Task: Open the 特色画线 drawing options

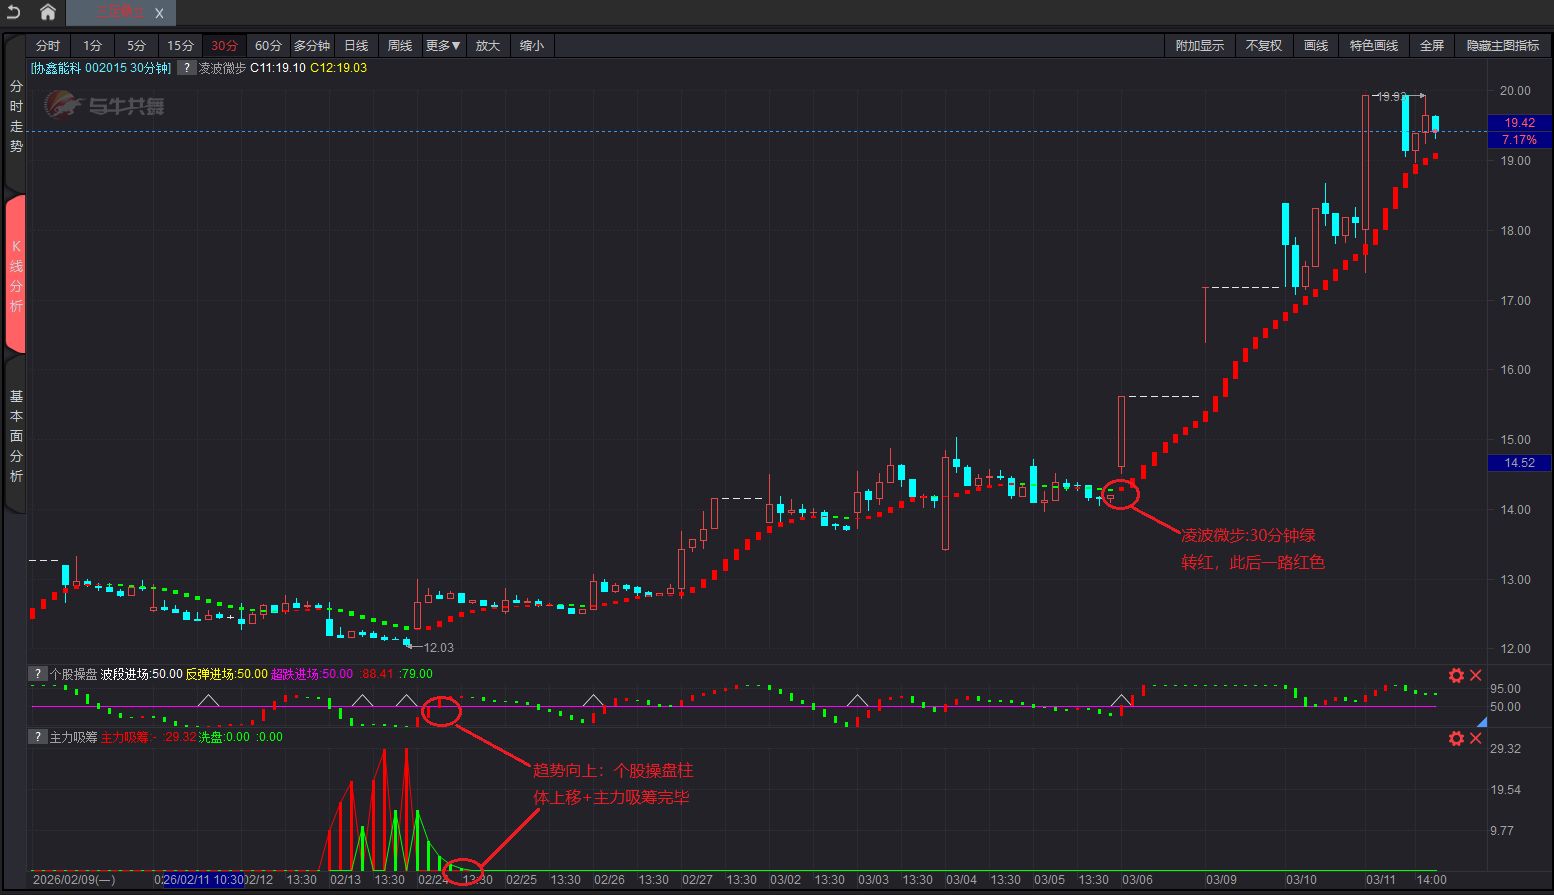Action: coord(1373,46)
